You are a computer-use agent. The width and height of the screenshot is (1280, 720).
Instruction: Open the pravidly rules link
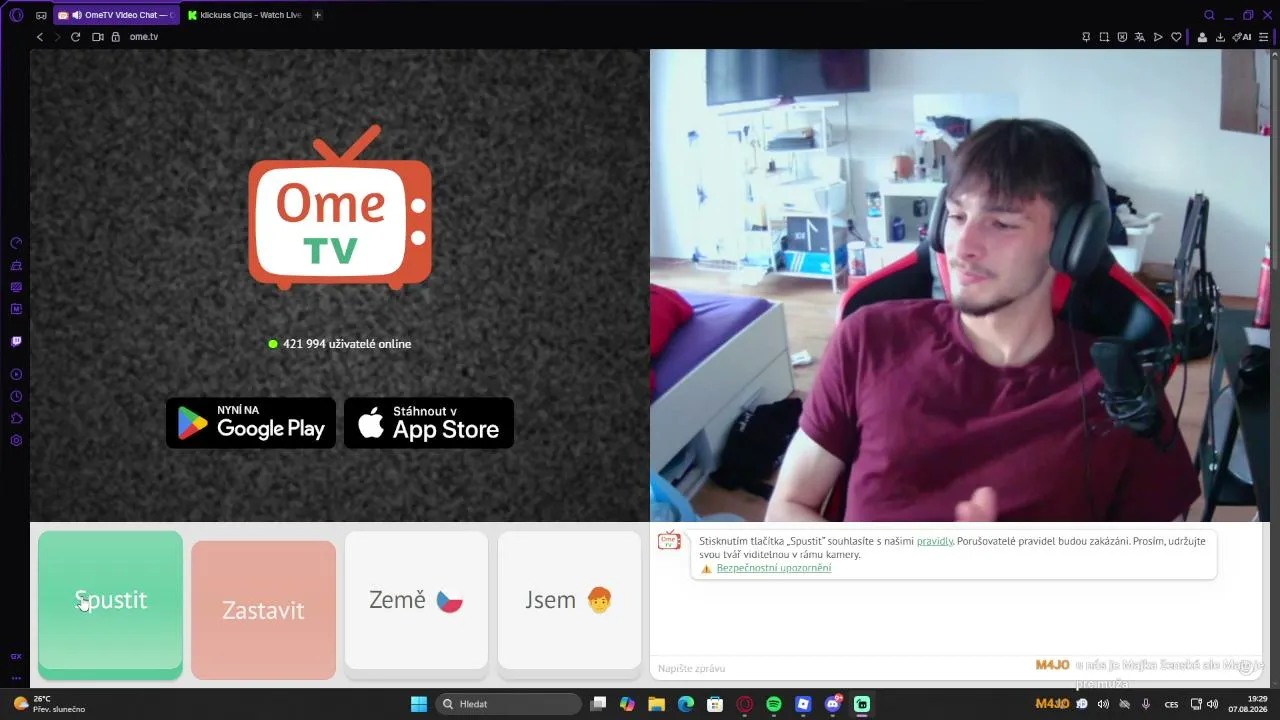pyautogui.click(x=935, y=541)
